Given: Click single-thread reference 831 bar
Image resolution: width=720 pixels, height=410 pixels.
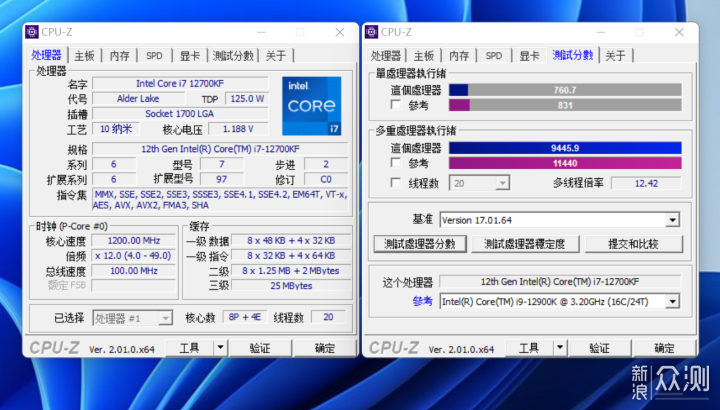Looking at the screenshot, I should click(x=565, y=105).
